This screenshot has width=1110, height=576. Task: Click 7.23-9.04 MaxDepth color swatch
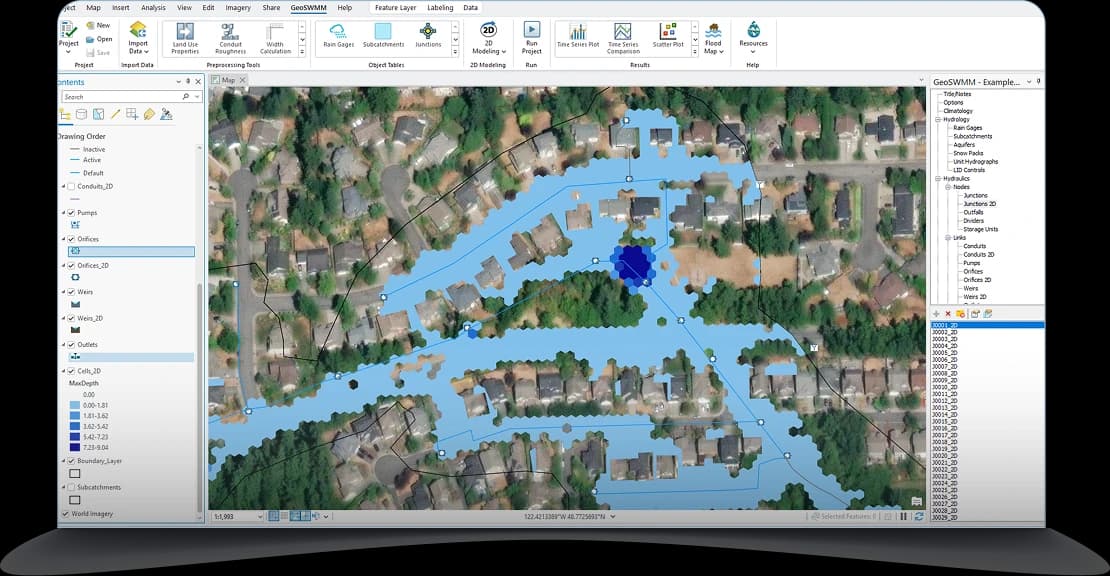(74, 447)
